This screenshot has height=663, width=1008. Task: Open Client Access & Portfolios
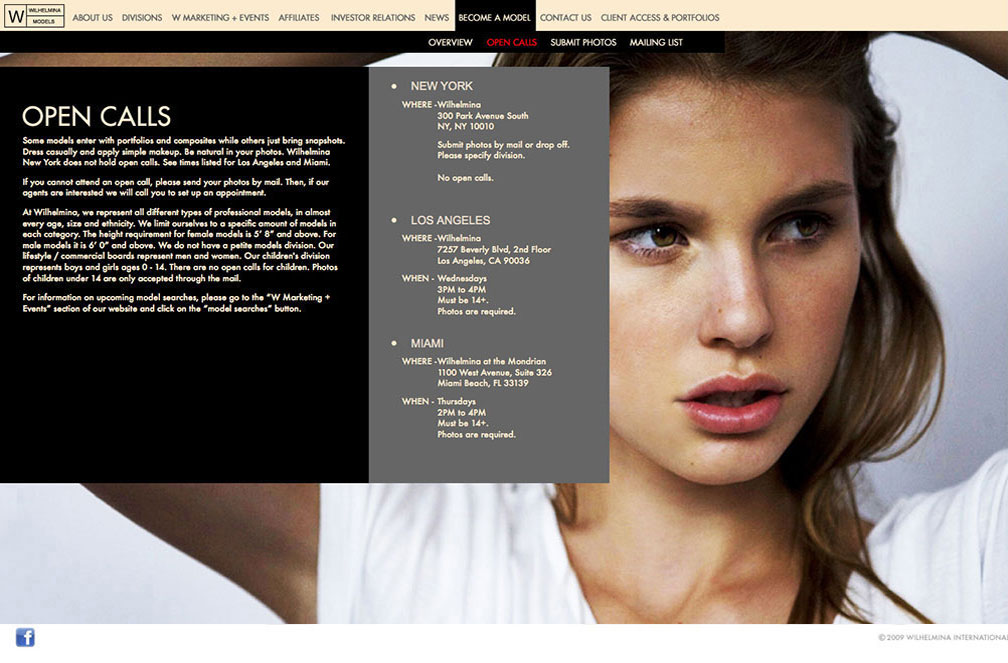[x=659, y=17]
